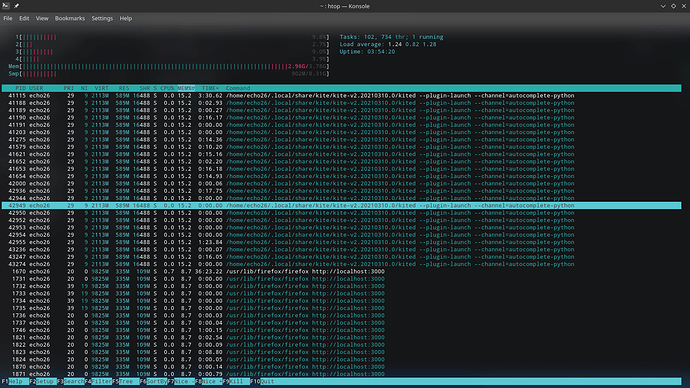Toggle tree view with F5 Tree
The image size is (690, 388).
click(x=125, y=381)
